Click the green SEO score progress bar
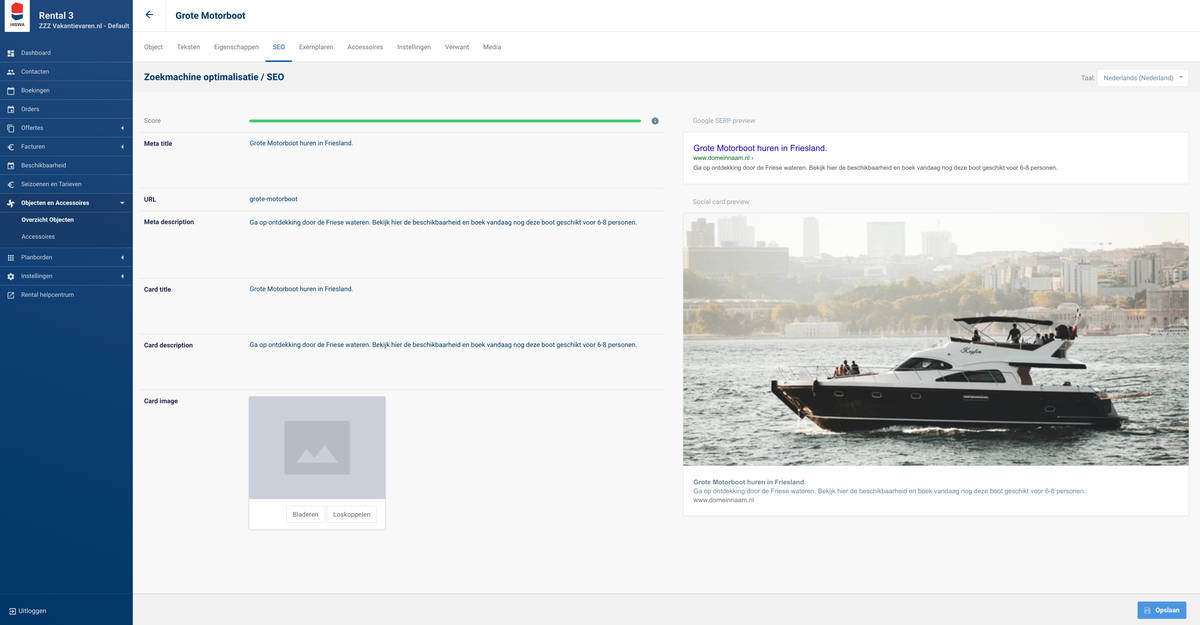Image resolution: width=1200 pixels, height=625 pixels. 445,121
